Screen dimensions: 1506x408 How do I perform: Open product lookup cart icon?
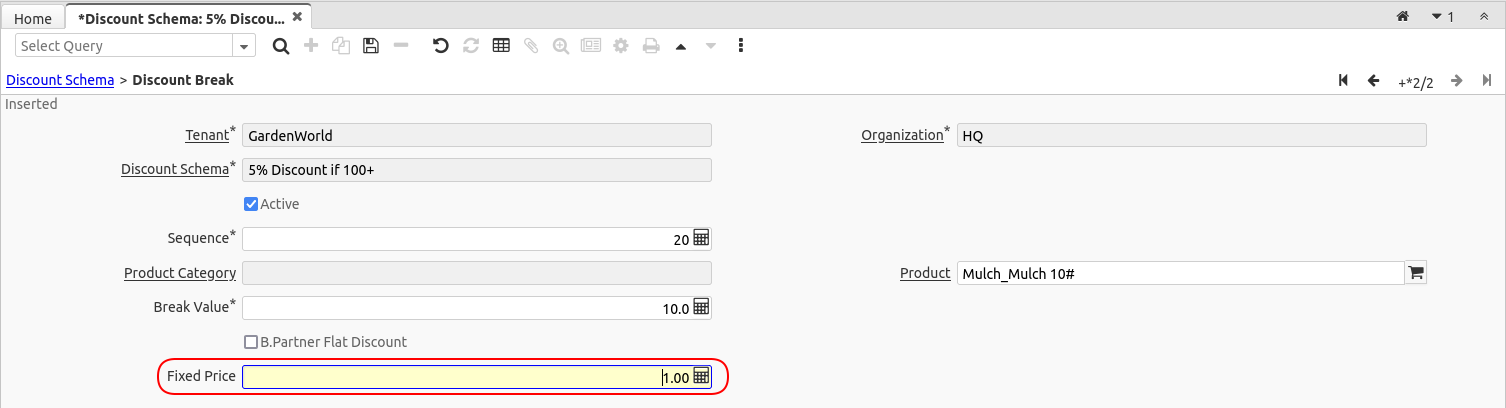tap(1416, 273)
